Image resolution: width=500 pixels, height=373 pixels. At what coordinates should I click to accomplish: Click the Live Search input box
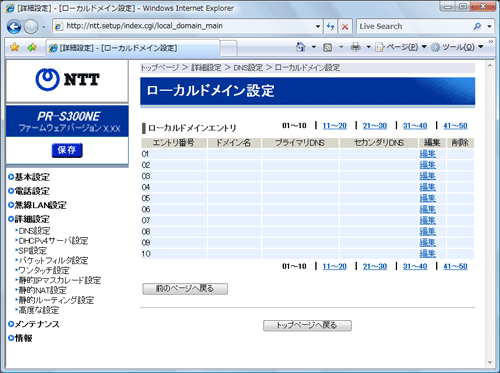tap(413, 26)
